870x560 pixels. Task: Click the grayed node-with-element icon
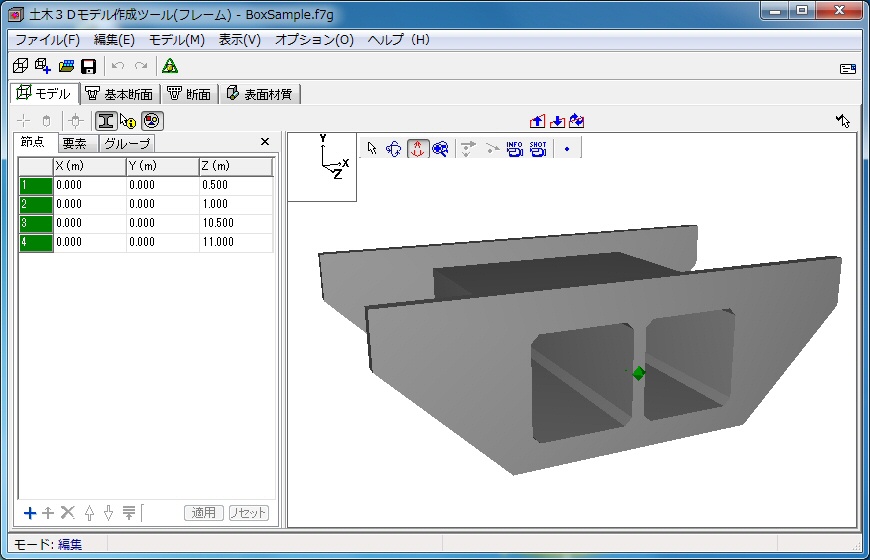point(76,120)
